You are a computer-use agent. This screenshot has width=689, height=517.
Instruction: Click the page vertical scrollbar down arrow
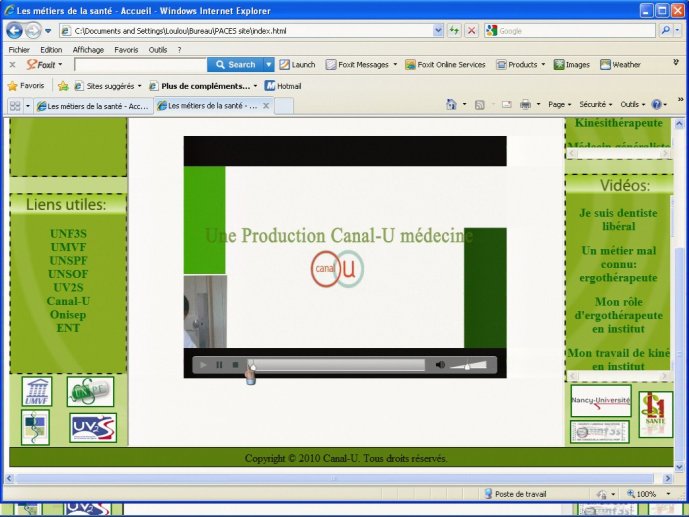click(x=679, y=467)
